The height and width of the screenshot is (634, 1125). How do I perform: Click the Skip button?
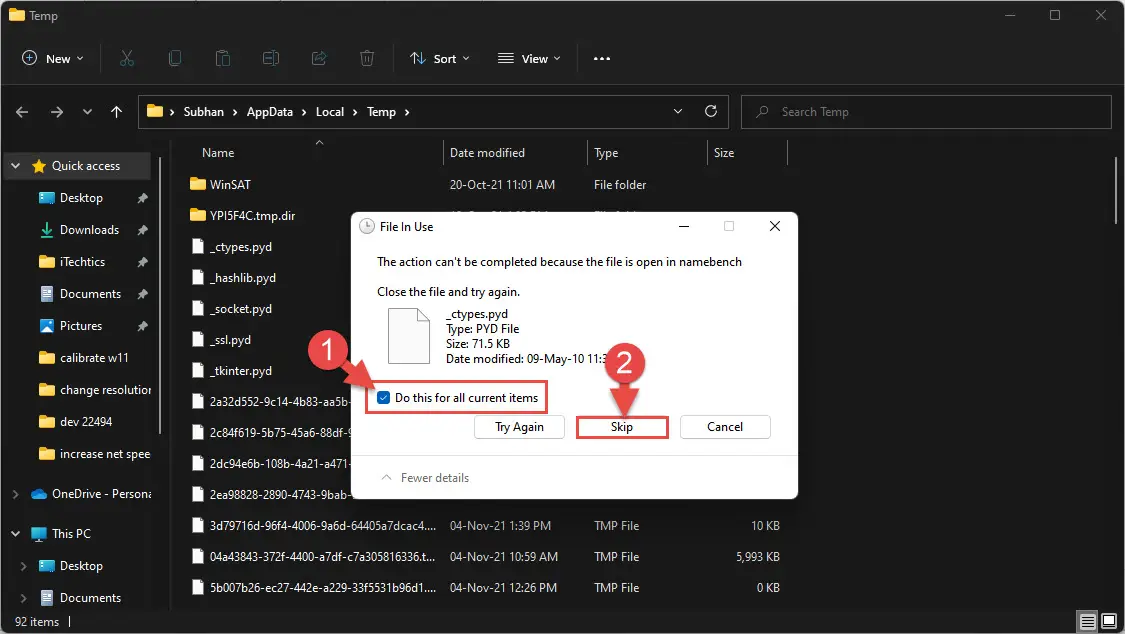coord(622,427)
